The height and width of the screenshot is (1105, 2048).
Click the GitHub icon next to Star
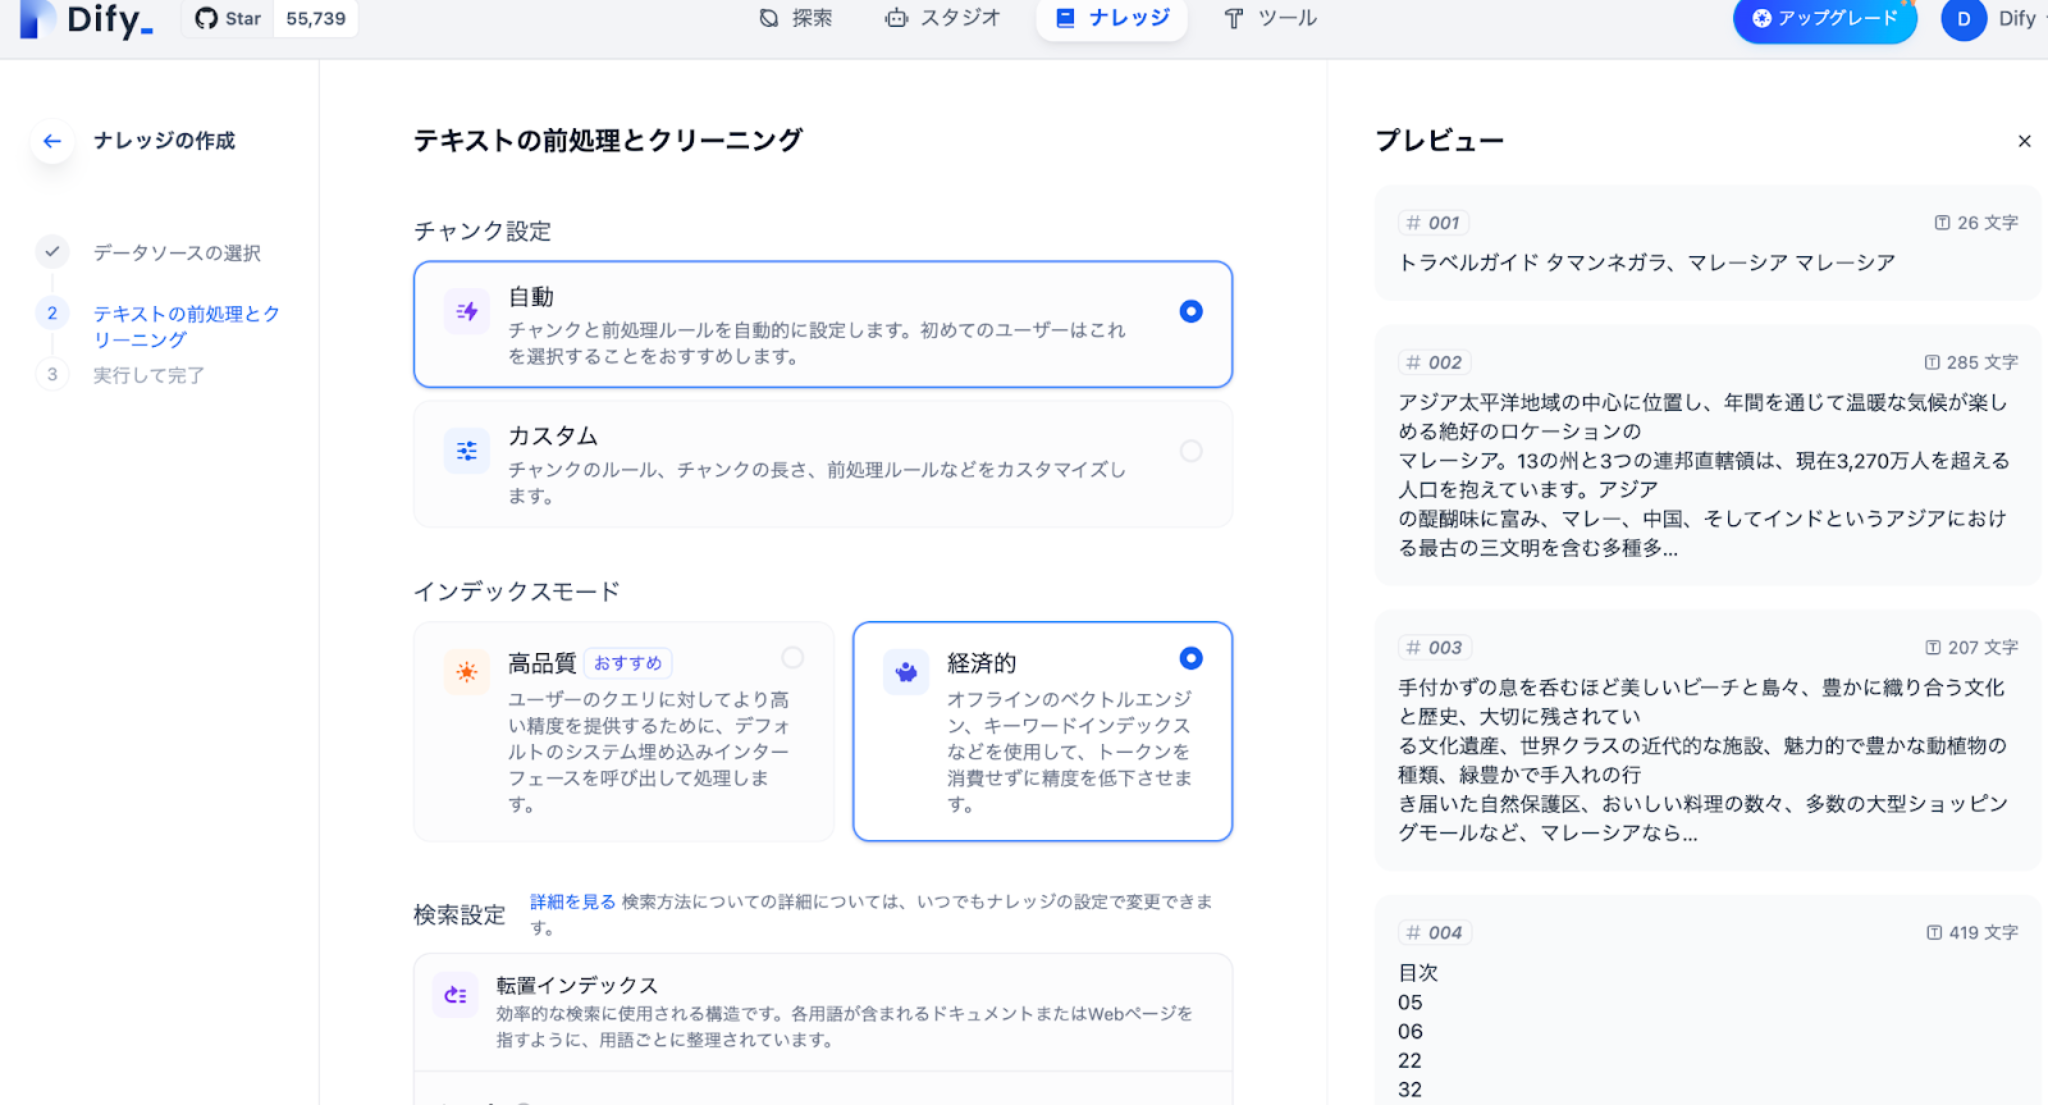coord(207,18)
